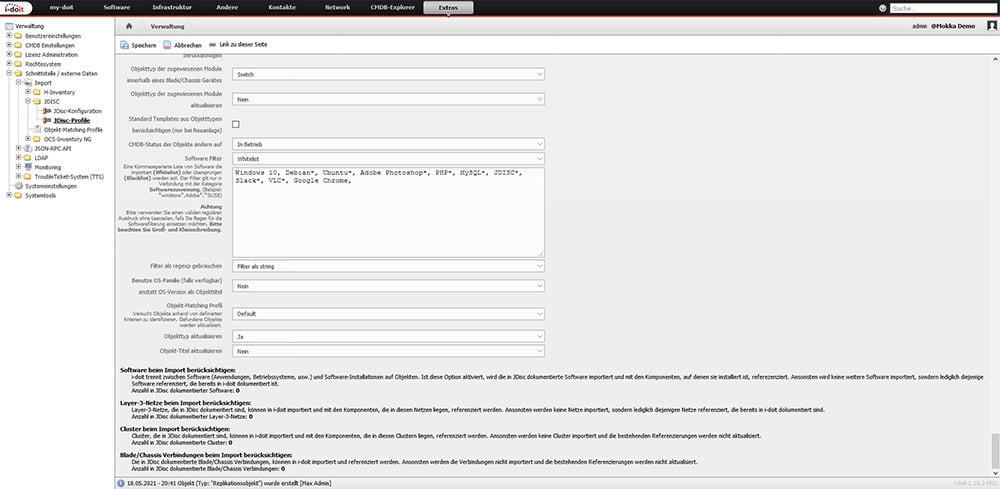This screenshot has height=489, width=1000.
Task: Click the JDisc-Profile item icon
Action: tap(47, 120)
